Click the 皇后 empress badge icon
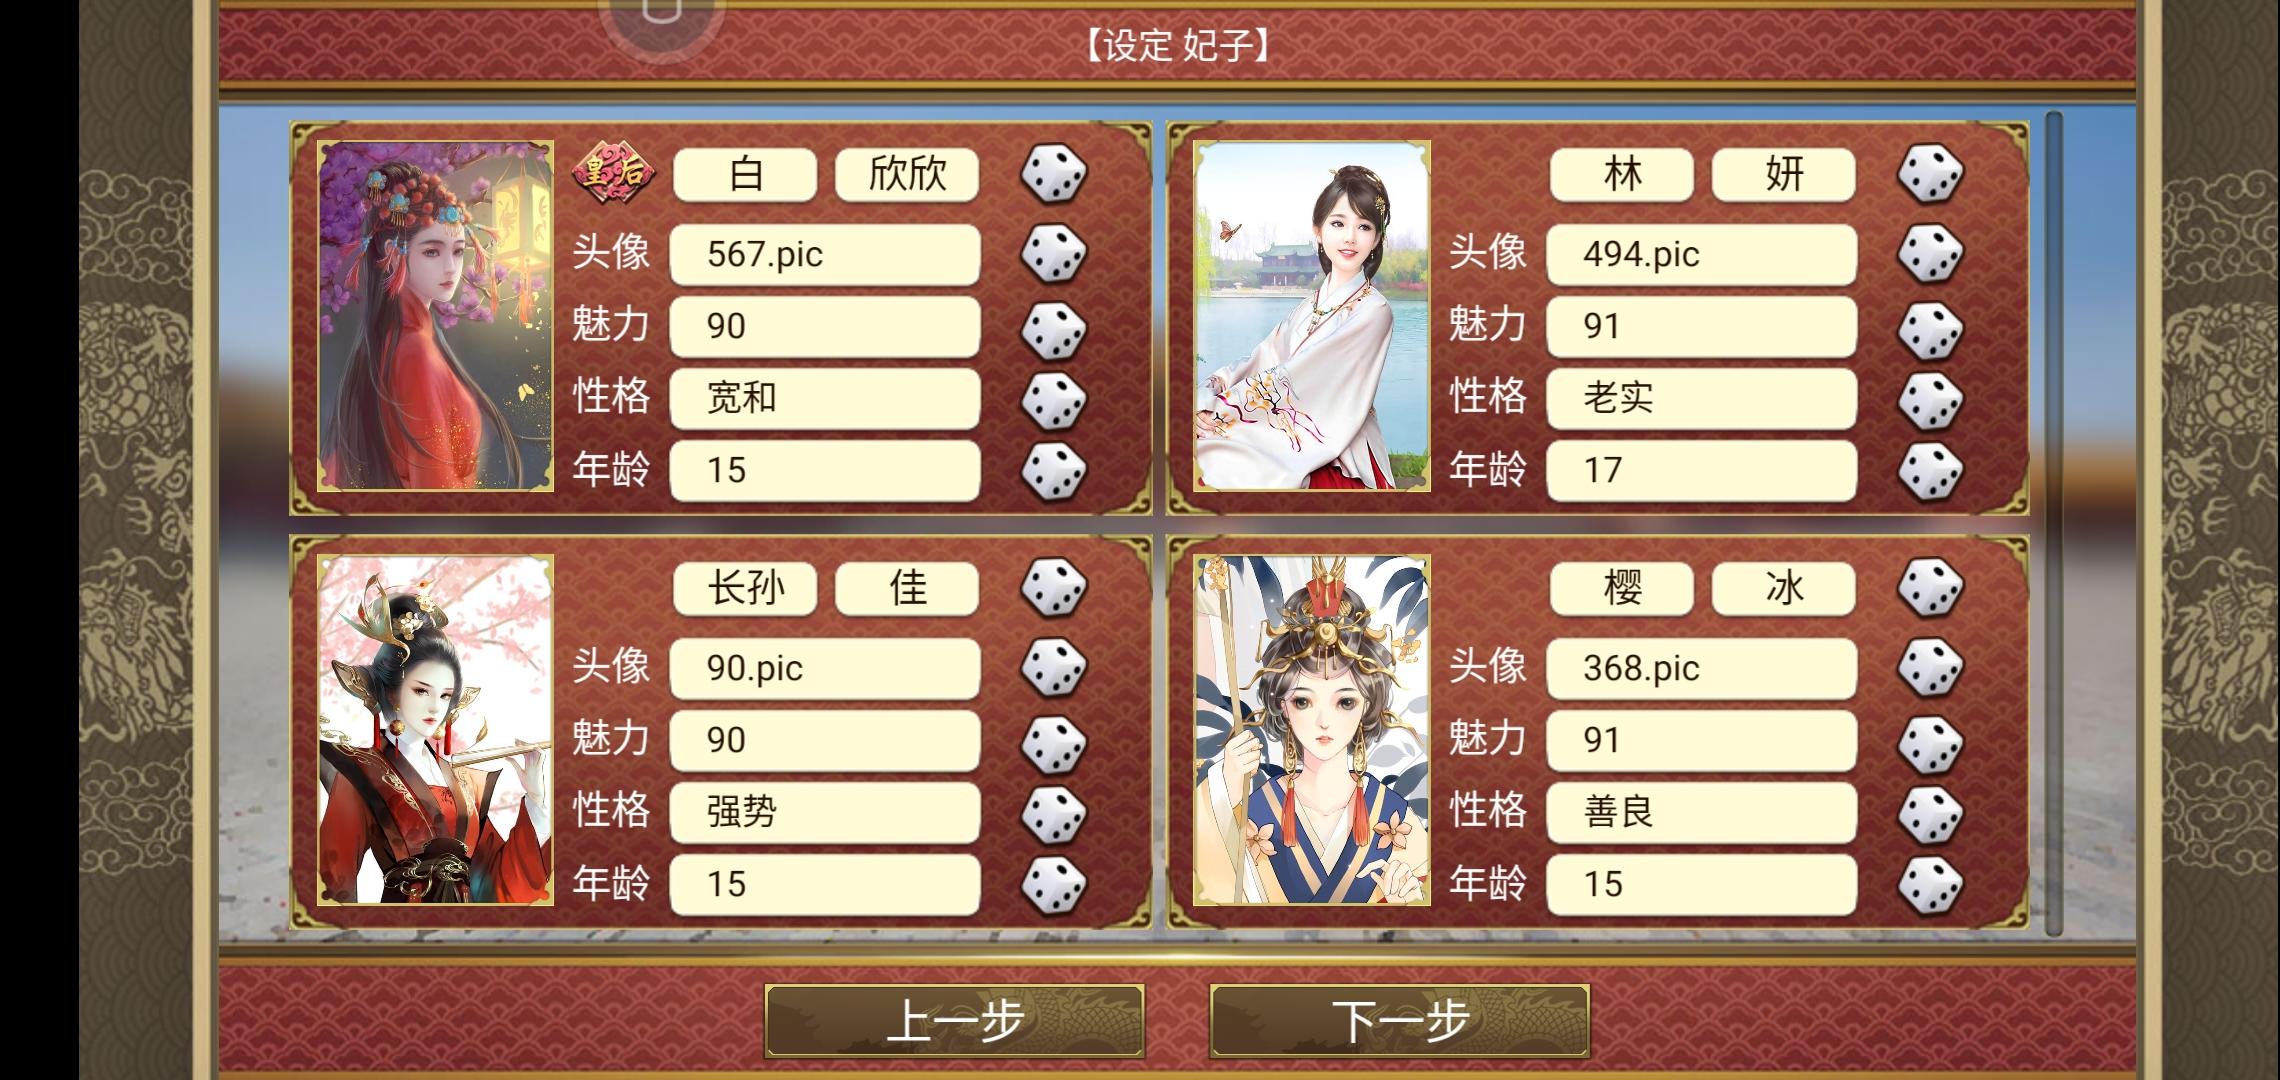This screenshot has width=2280, height=1080. 613,174
